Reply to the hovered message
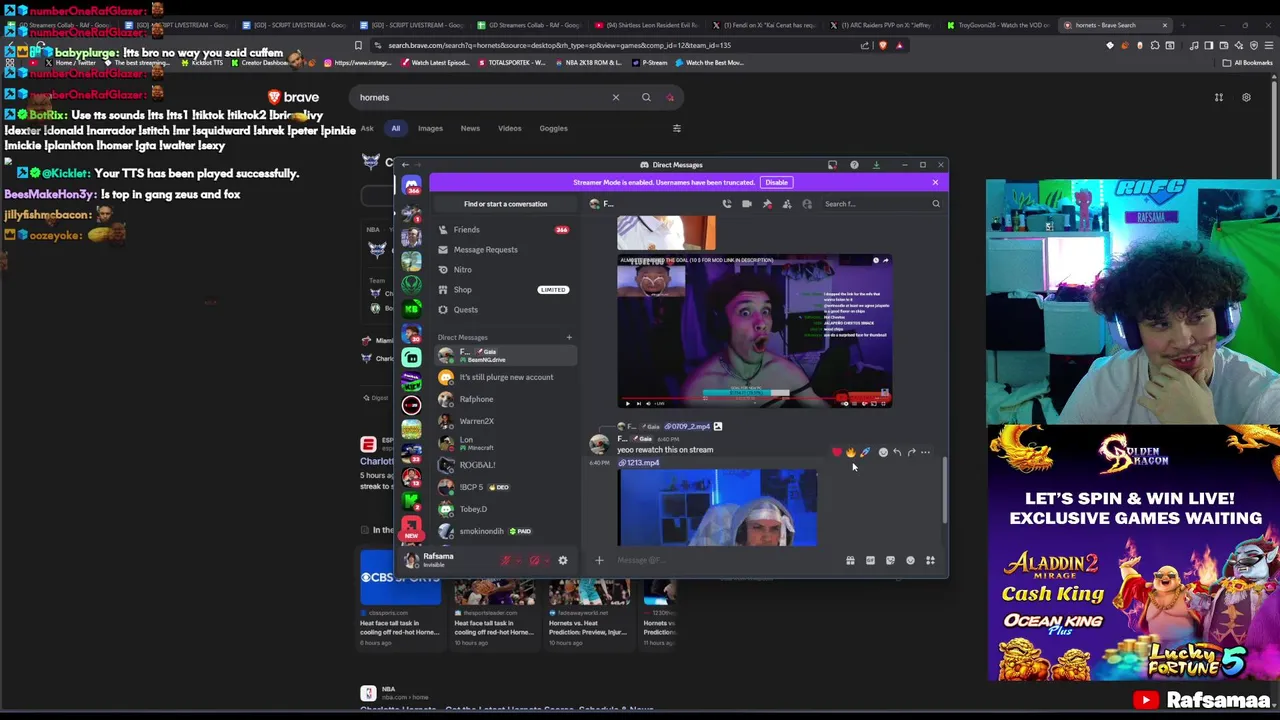 click(897, 452)
